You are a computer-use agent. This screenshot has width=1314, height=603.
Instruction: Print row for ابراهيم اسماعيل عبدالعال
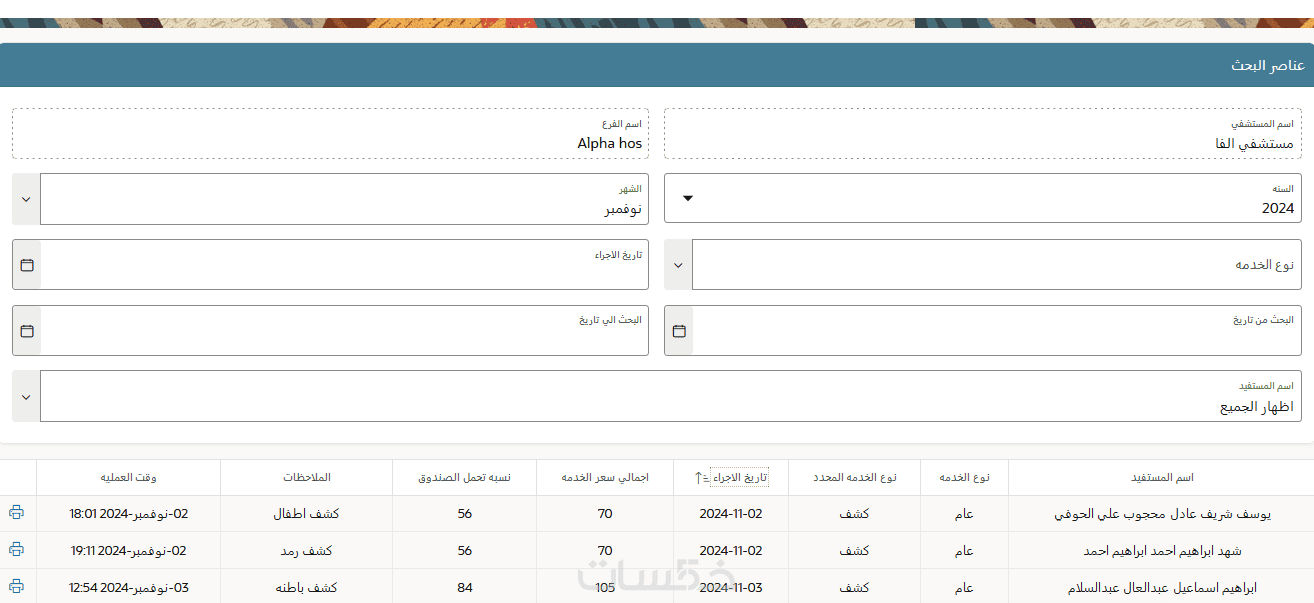[16, 586]
